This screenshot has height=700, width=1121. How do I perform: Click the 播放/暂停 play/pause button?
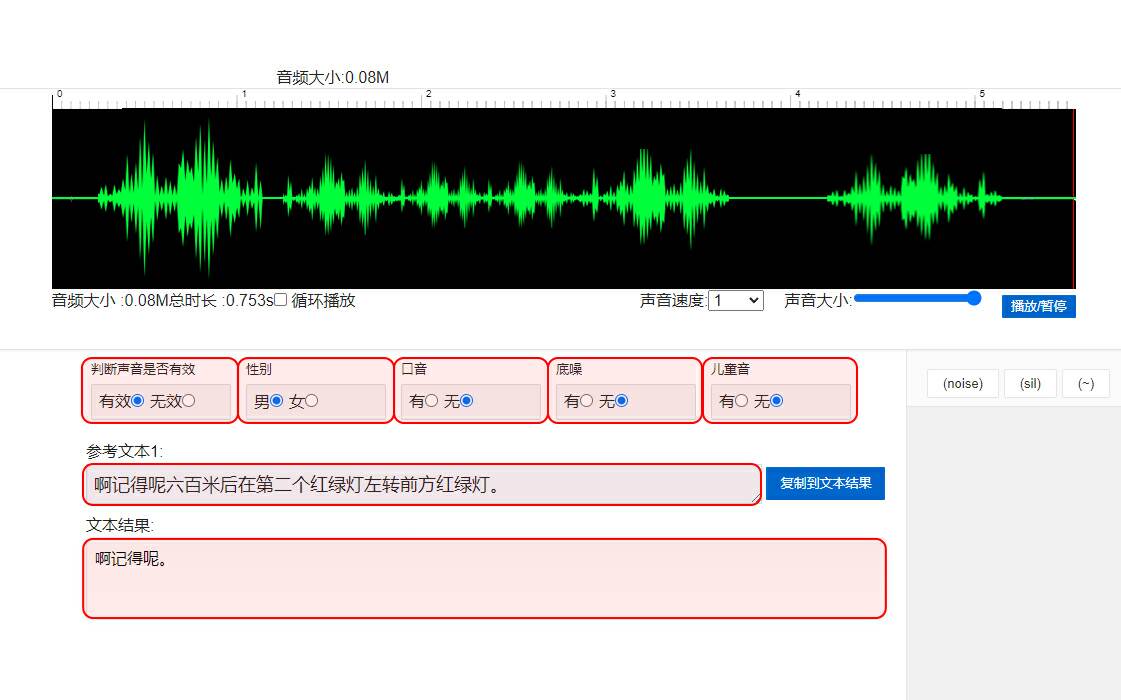(1038, 306)
